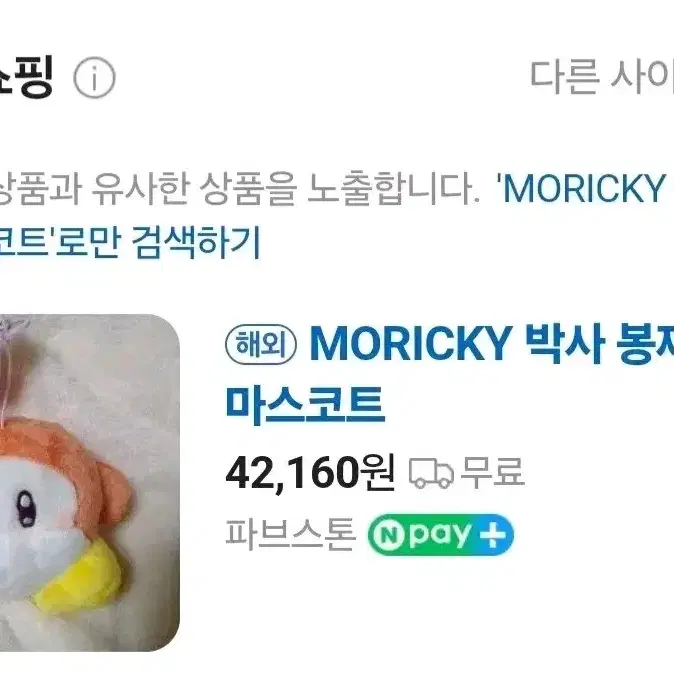Open the shopping info circle icon
Screen dimensions: 674x674
[x=94, y=78]
